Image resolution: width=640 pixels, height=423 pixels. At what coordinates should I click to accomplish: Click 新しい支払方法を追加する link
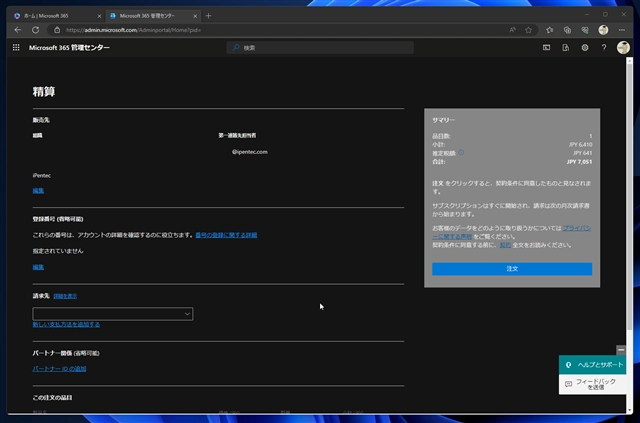click(x=66, y=324)
